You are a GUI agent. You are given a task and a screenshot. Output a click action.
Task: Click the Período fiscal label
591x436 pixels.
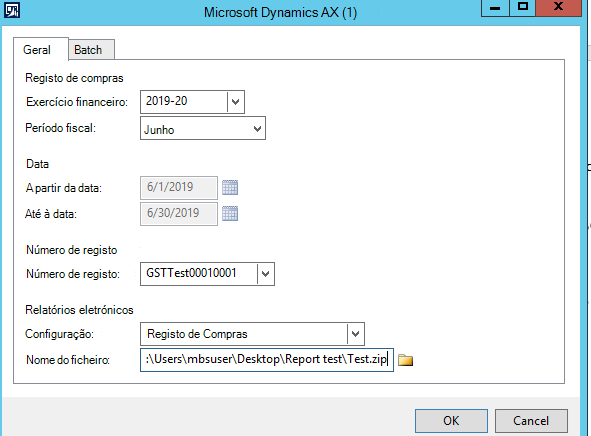pyautogui.click(x=61, y=128)
